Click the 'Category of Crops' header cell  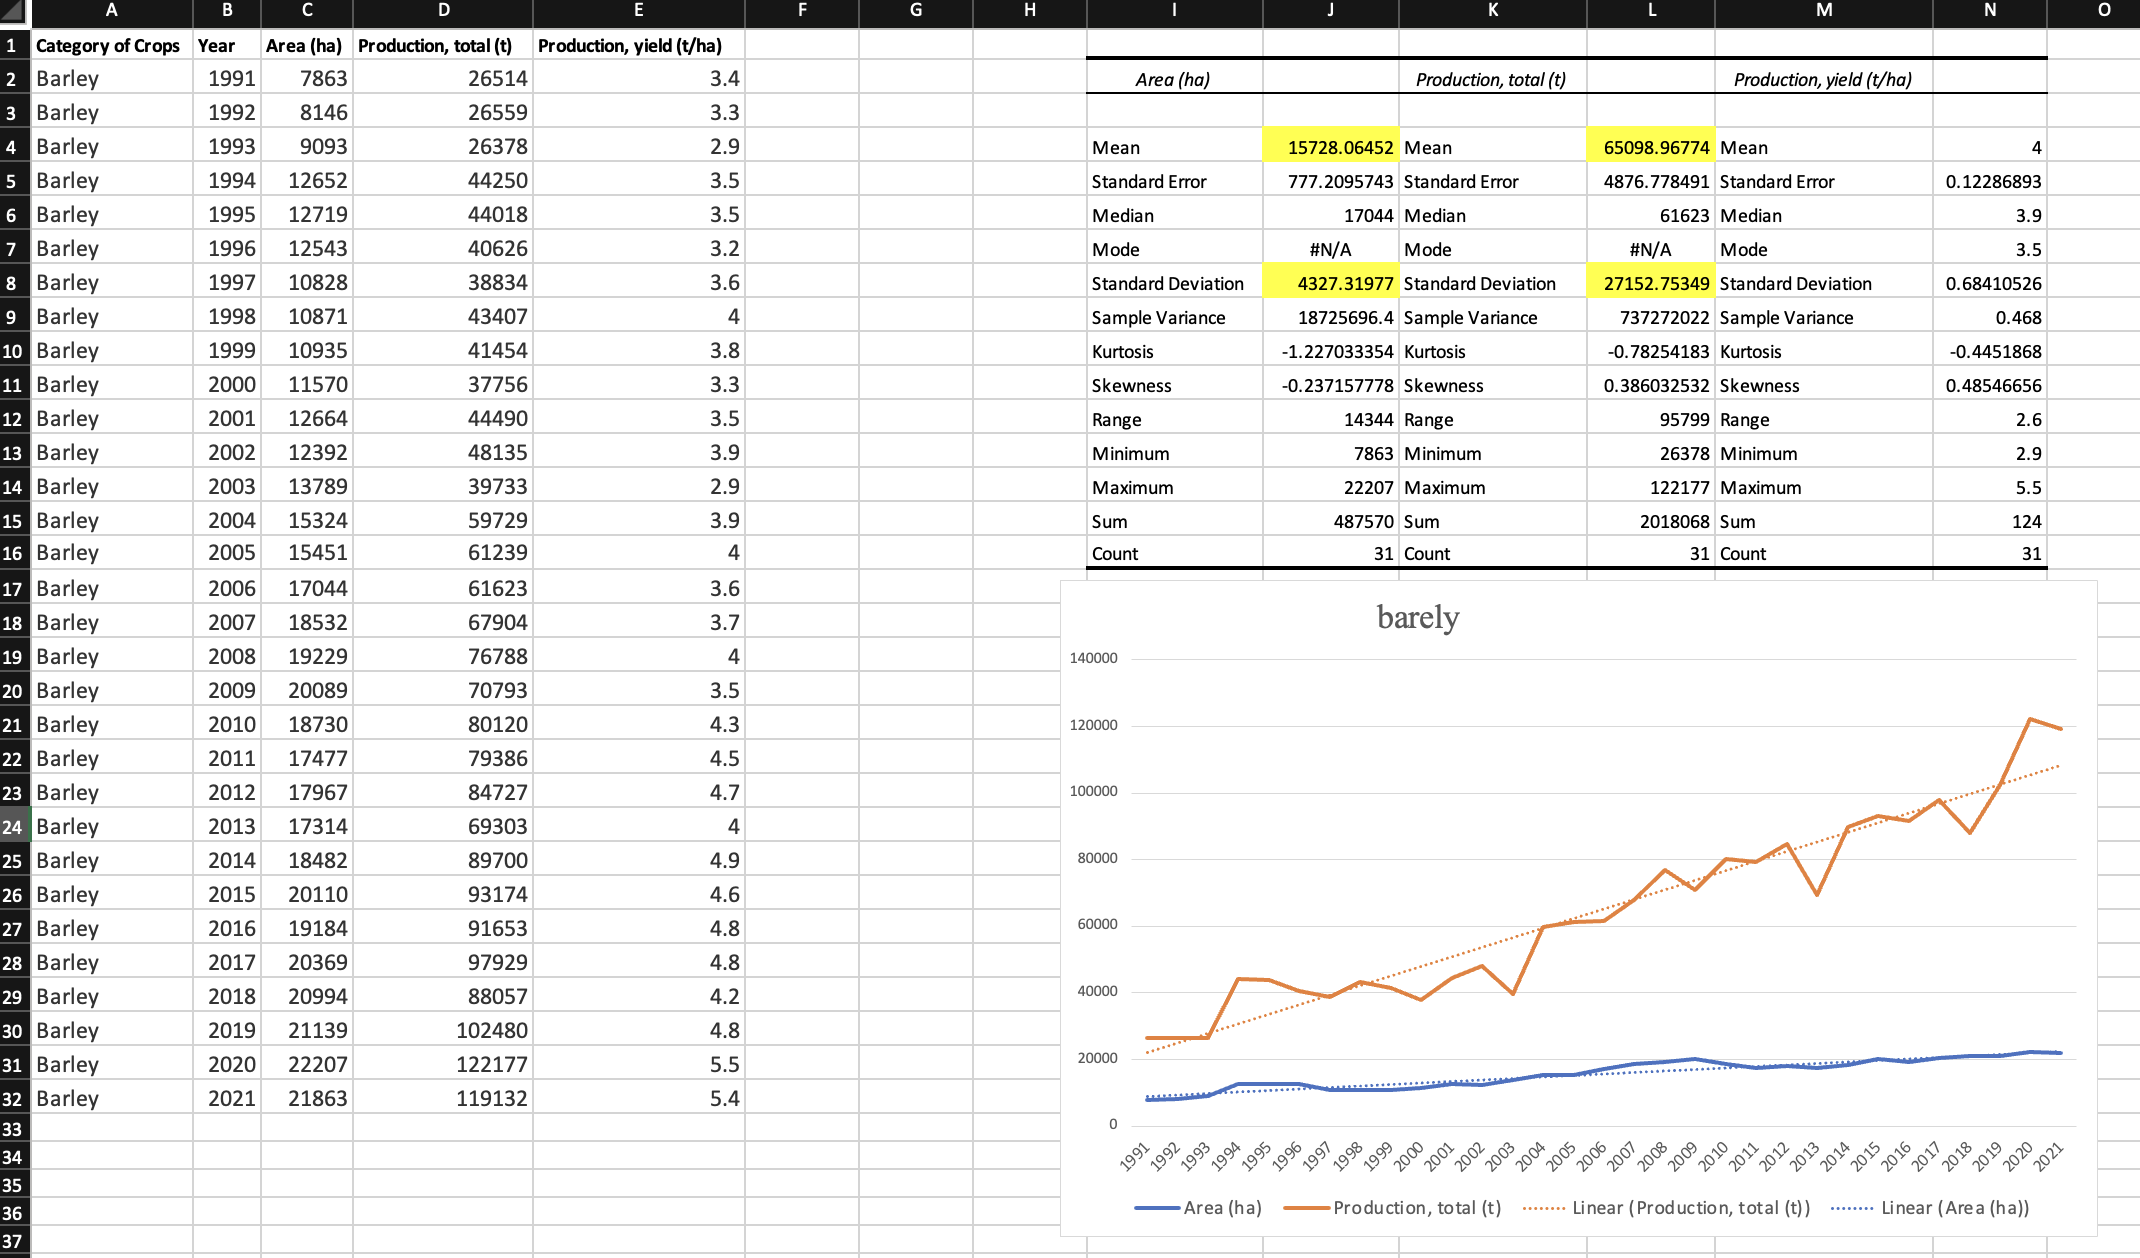pyautogui.click(x=108, y=46)
